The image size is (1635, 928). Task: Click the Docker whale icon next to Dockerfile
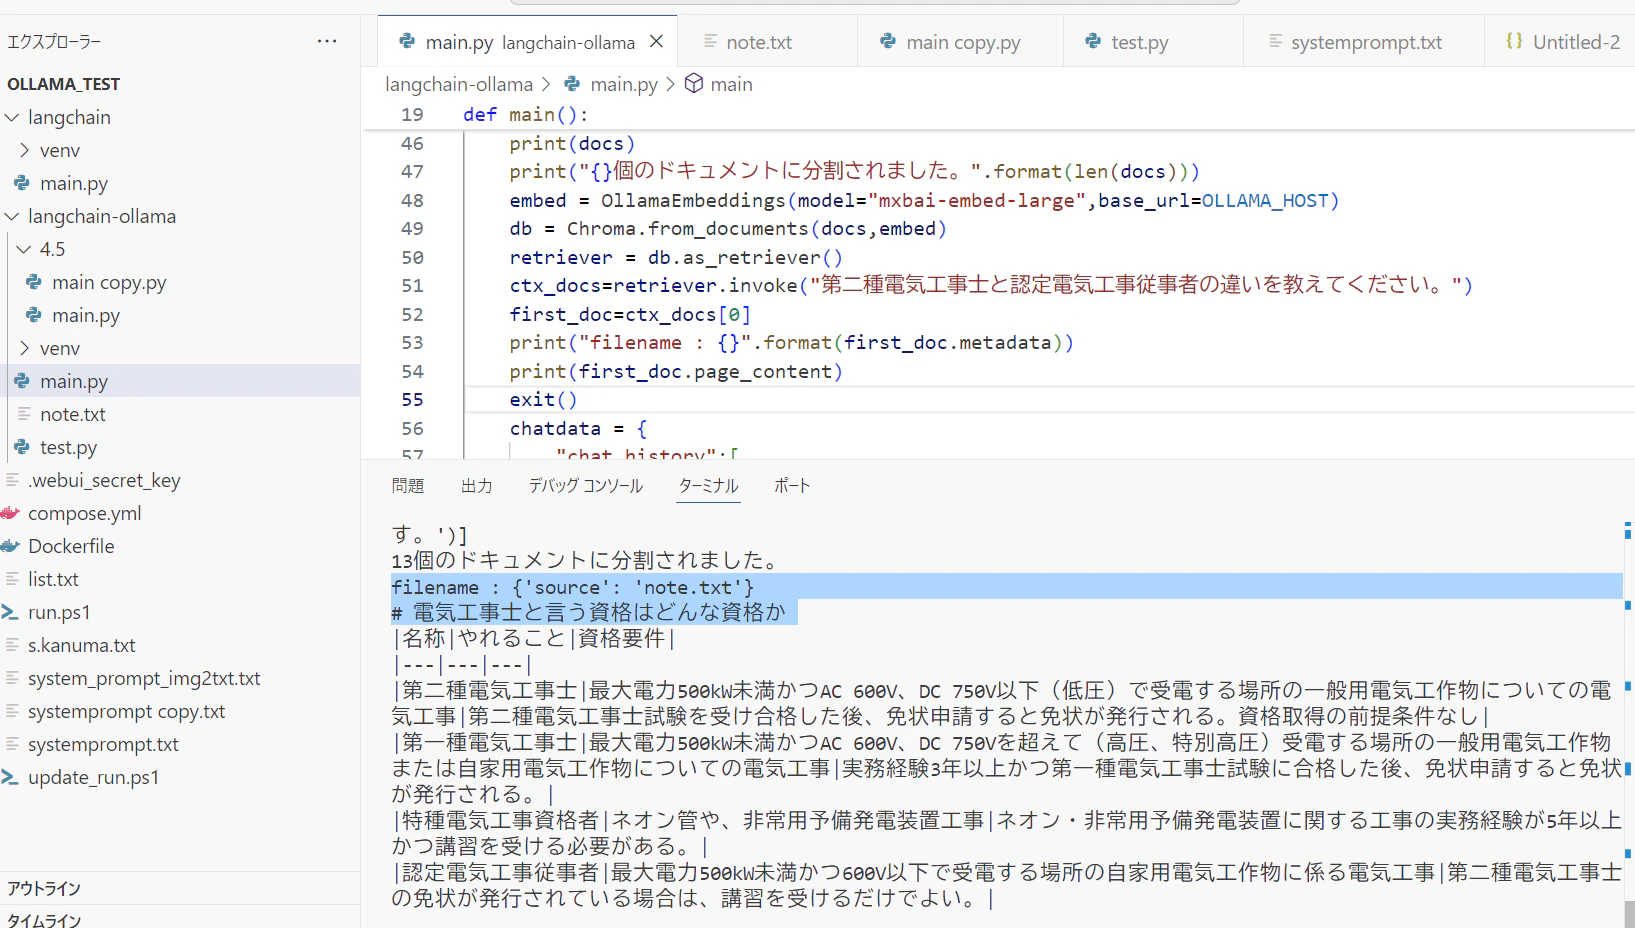coord(11,546)
